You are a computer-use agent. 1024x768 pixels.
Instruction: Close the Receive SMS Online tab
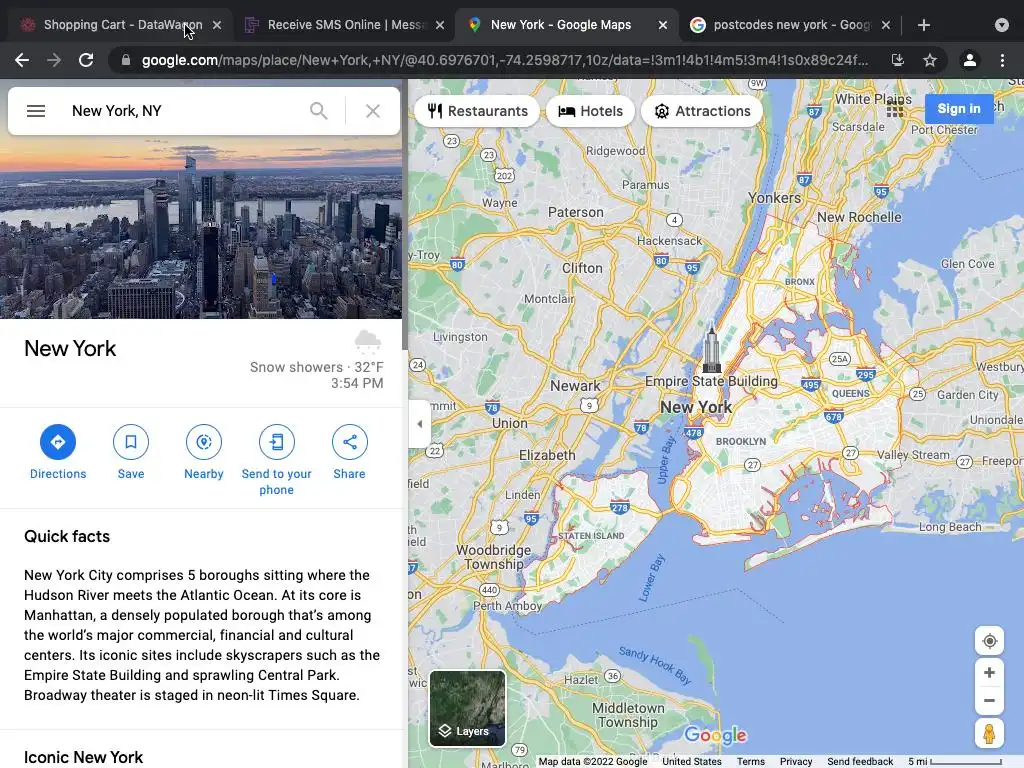(x=440, y=25)
